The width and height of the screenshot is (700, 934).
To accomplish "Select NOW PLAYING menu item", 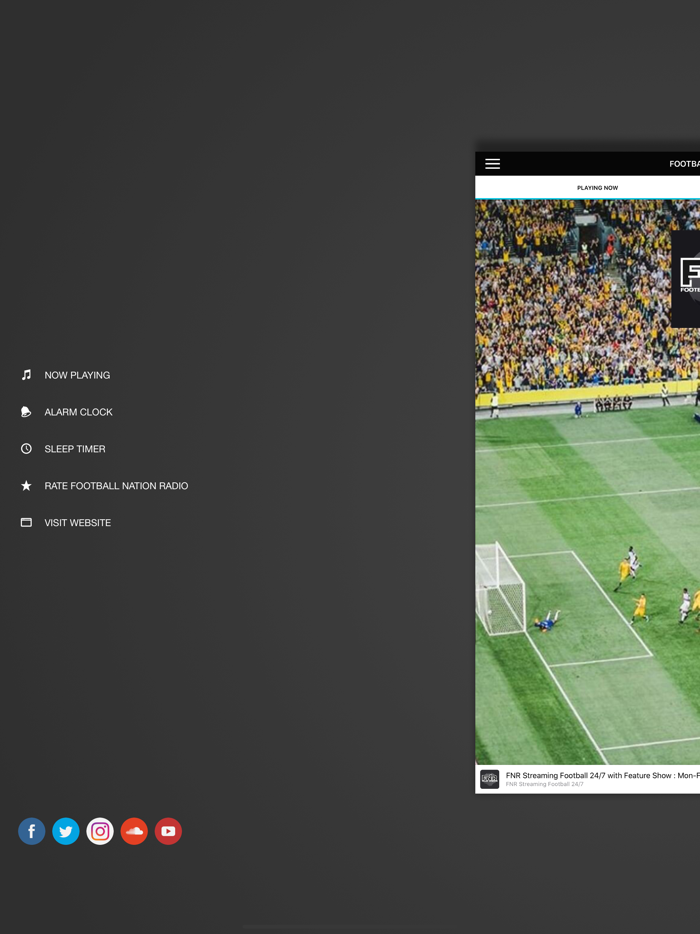I will [77, 375].
